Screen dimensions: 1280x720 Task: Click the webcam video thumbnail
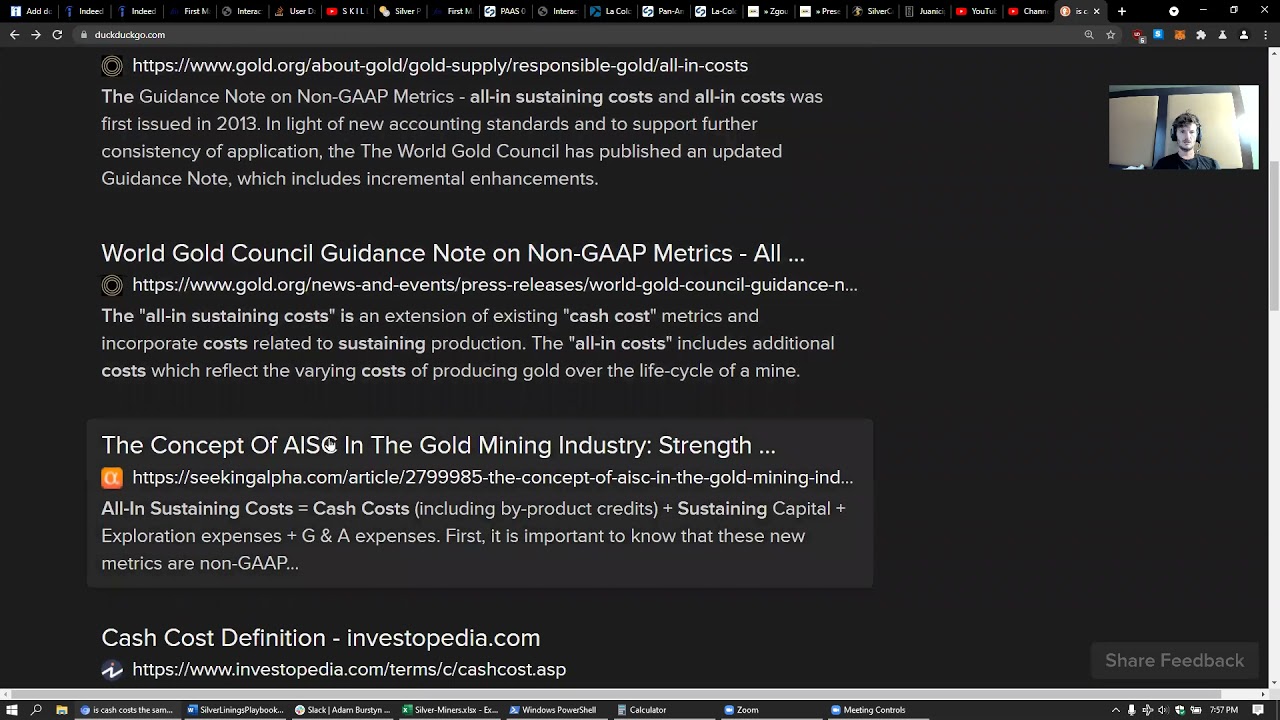[x=1184, y=127]
